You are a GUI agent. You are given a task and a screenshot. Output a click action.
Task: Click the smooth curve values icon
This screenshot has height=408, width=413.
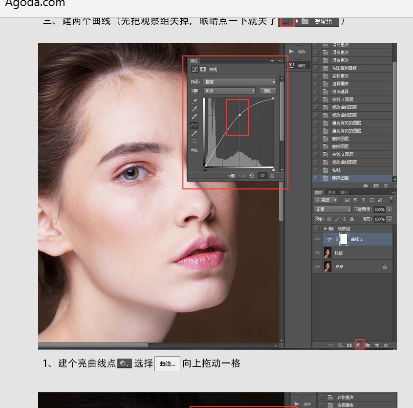pos(195,141)
